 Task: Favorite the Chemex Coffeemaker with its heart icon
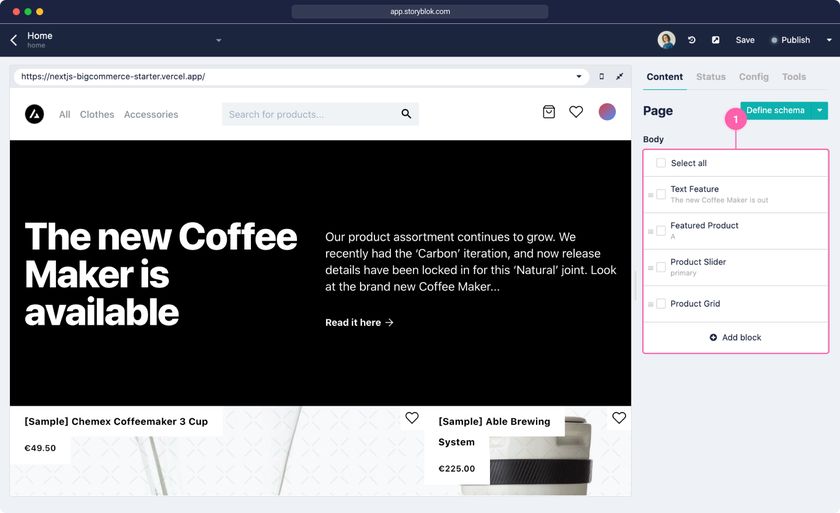point(411,418)
